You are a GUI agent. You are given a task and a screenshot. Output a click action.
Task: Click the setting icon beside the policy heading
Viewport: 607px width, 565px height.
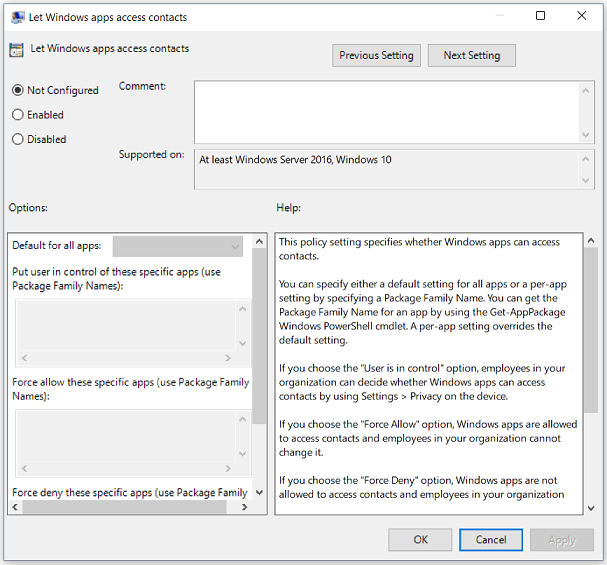pos(16,50)
